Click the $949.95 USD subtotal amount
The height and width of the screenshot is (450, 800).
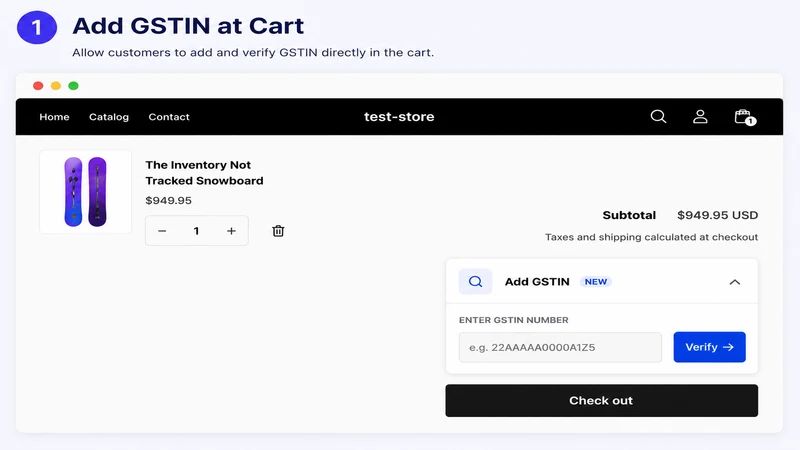(717, 215)
